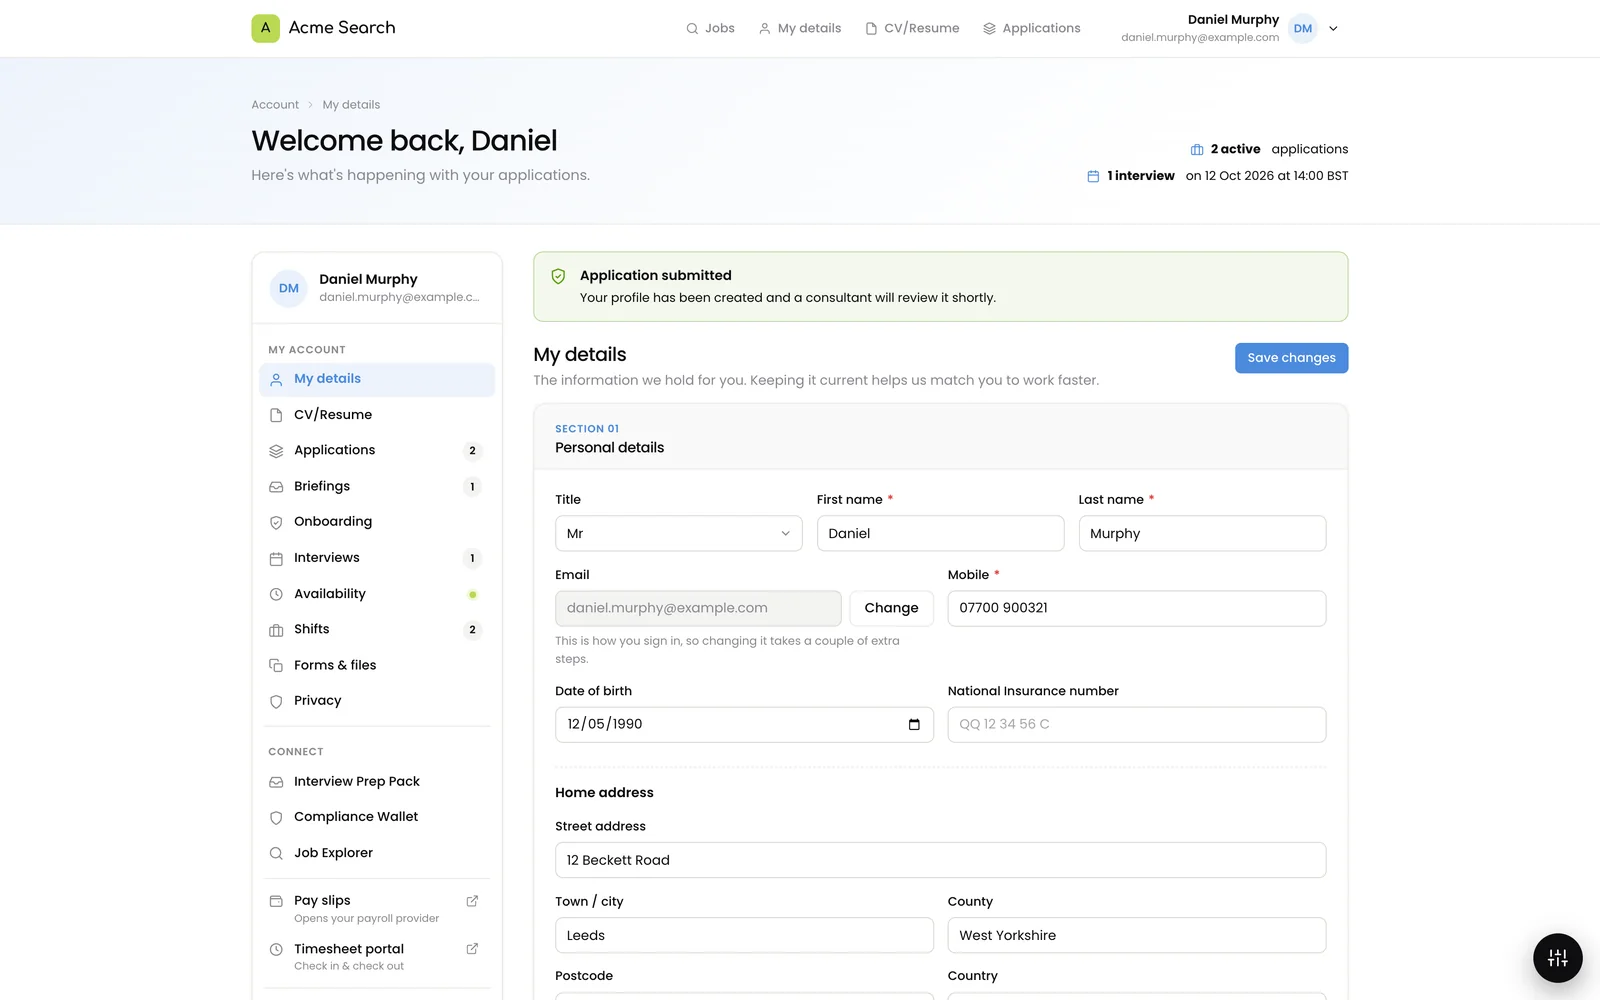Click the Availability green status dot
Viewport: 1600px width, 1000px height.
(473, 595)
